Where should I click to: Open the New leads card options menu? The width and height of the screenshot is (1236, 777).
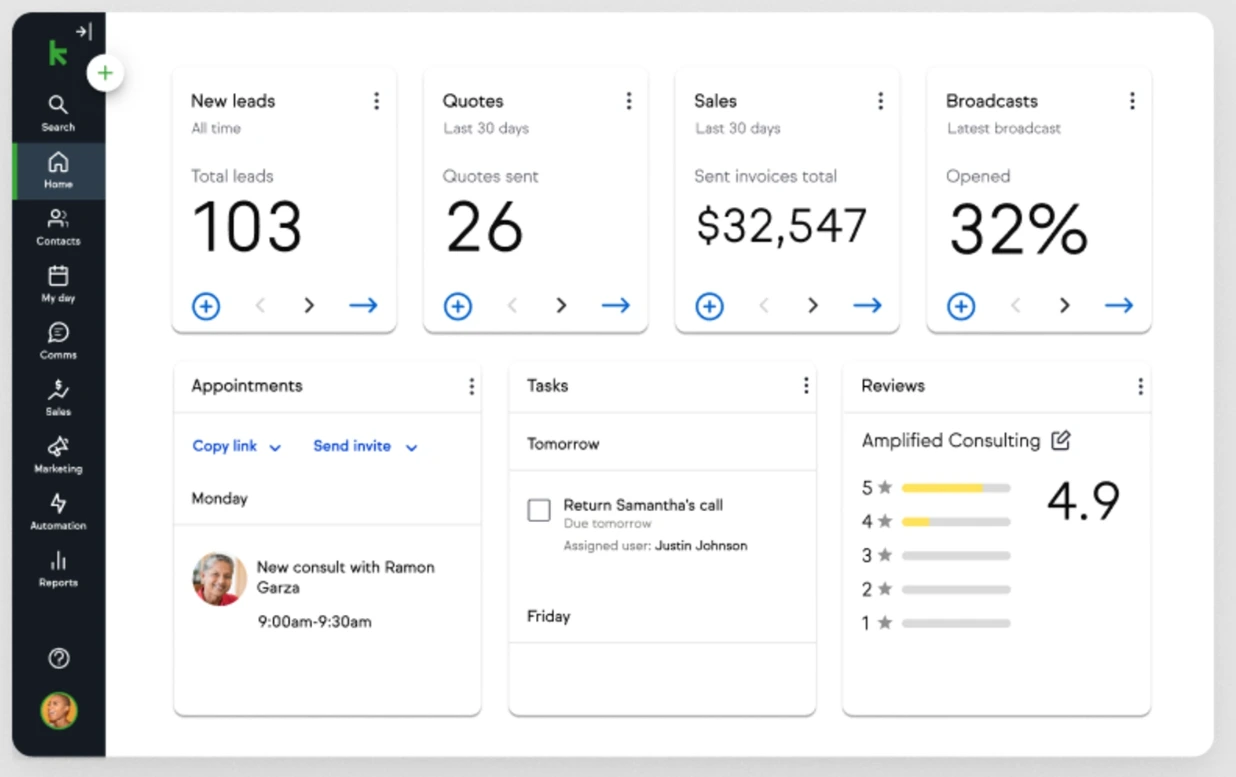376,101
